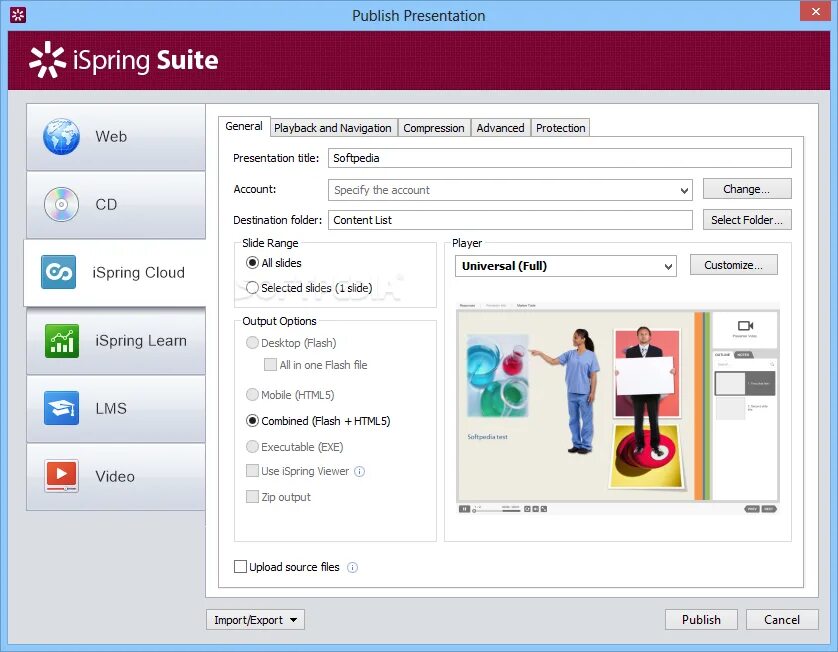Click the Cancel button
This screenshot has width=838, height=652.
(782, 620)
